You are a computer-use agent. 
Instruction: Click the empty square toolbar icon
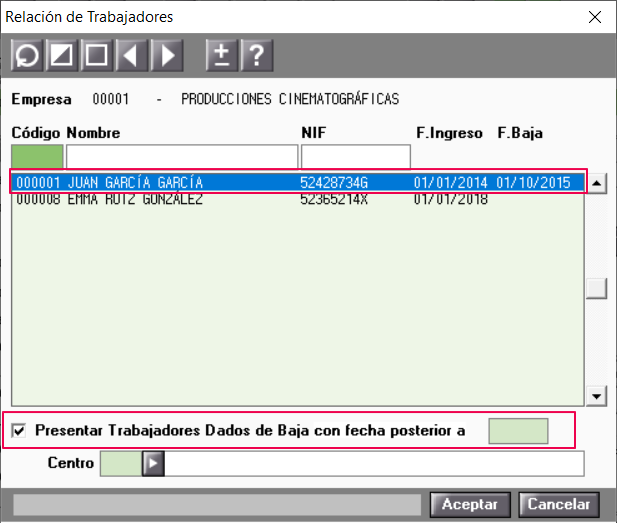pyautogui.click(x=96, y=55)
